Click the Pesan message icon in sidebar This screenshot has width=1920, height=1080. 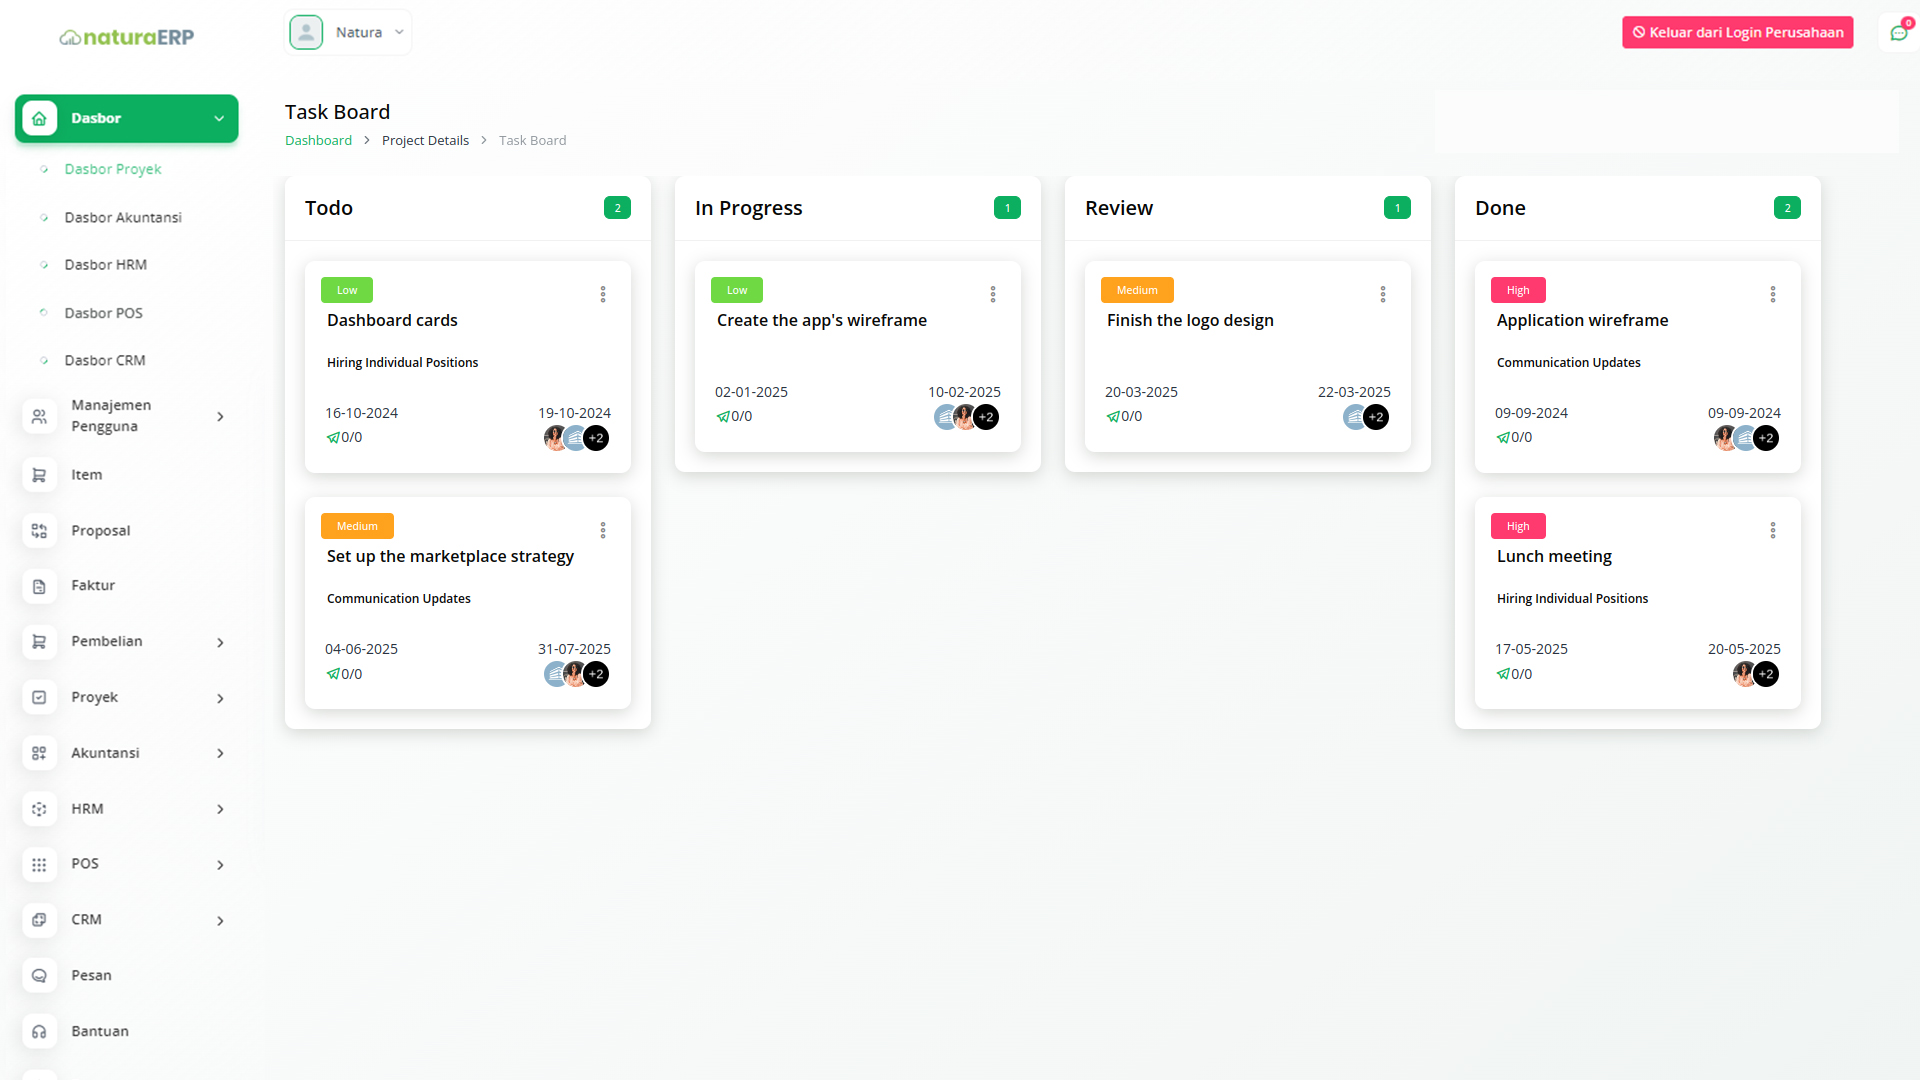pyautogui.click(x=39, y=976)
